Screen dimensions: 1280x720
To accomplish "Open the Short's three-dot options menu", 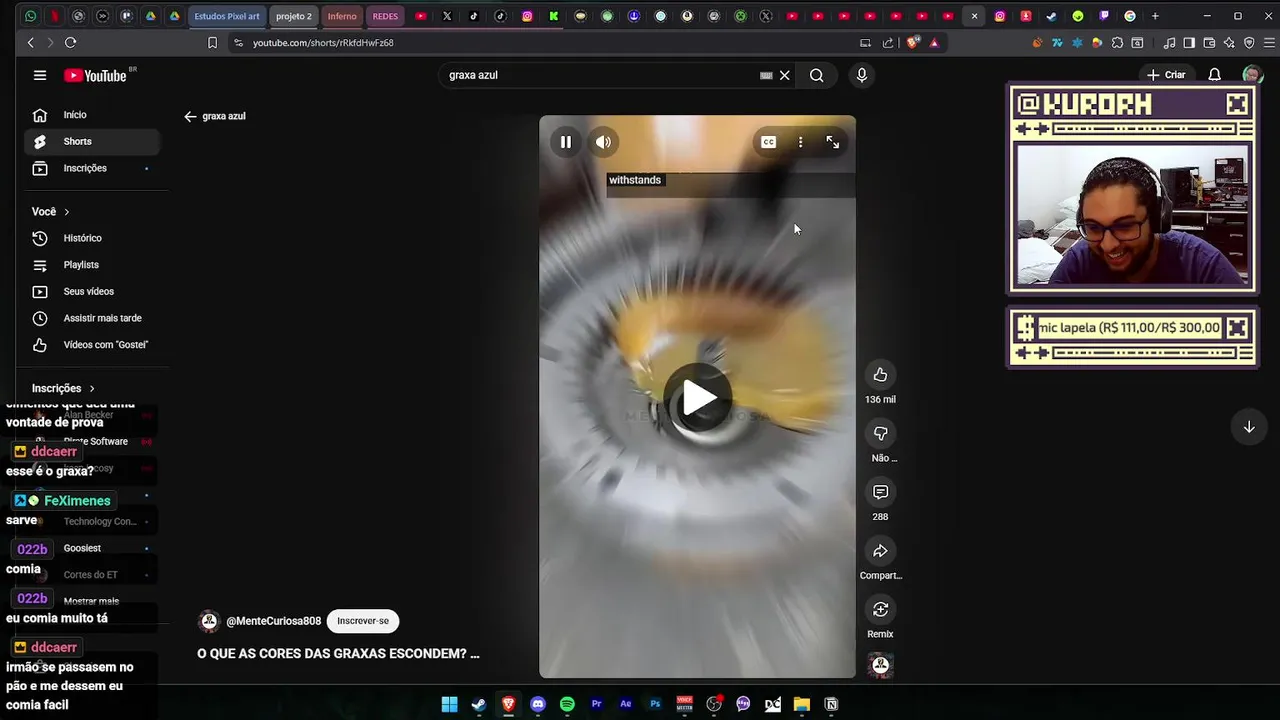I will tap(800, 142).
